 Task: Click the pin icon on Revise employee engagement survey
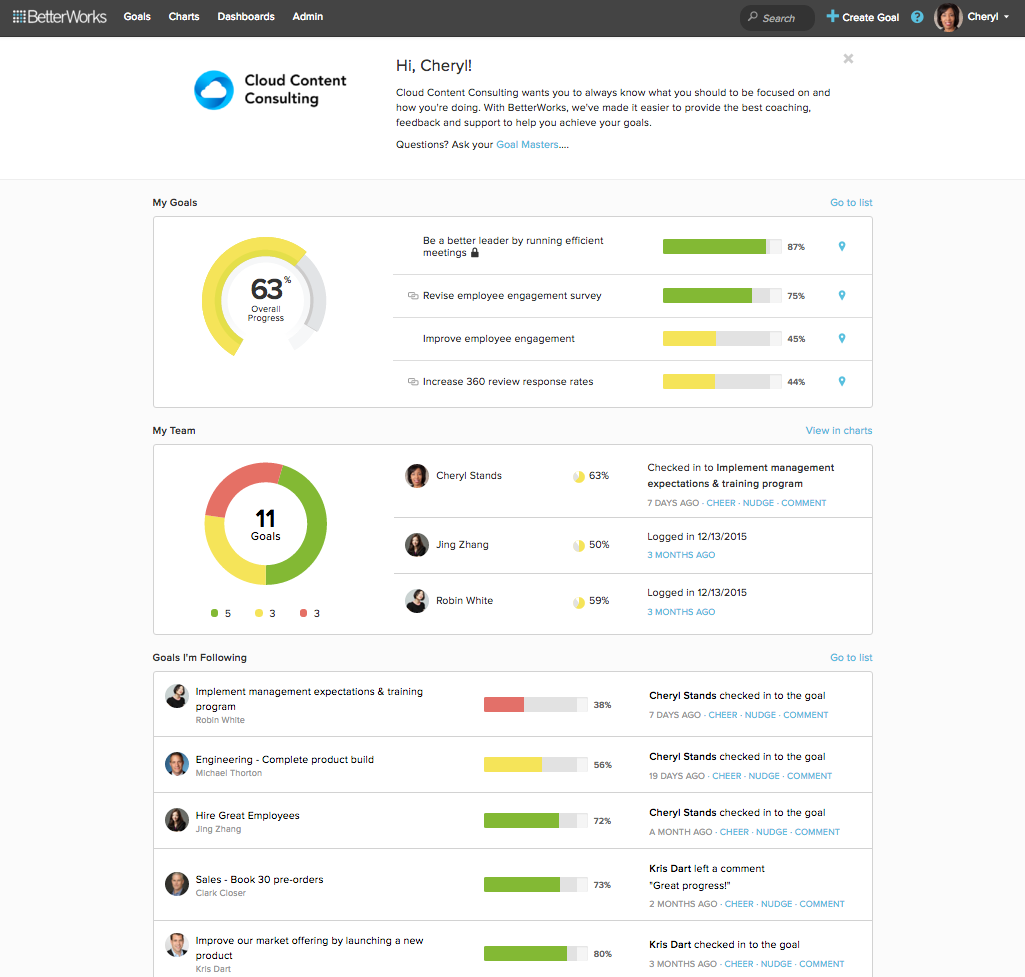(x=842, y=295)
